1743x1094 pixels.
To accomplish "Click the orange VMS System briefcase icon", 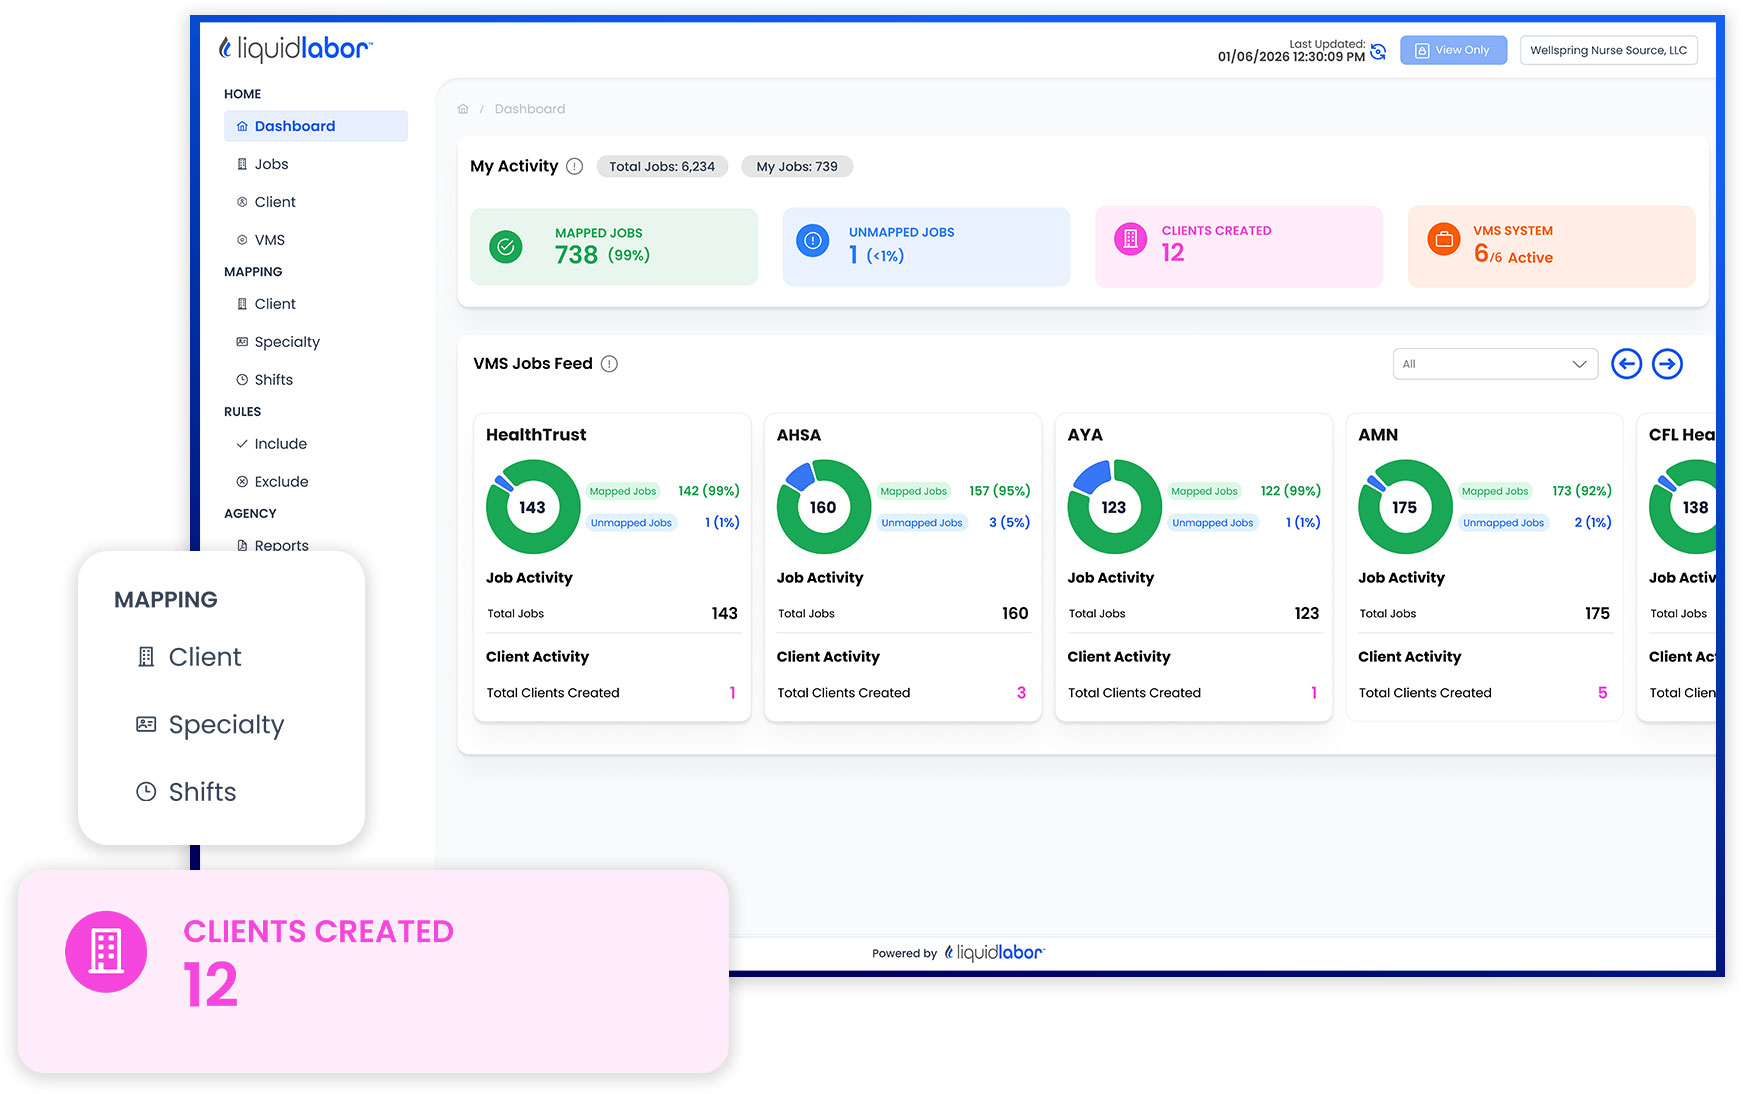I will [x=1443, y=239].
